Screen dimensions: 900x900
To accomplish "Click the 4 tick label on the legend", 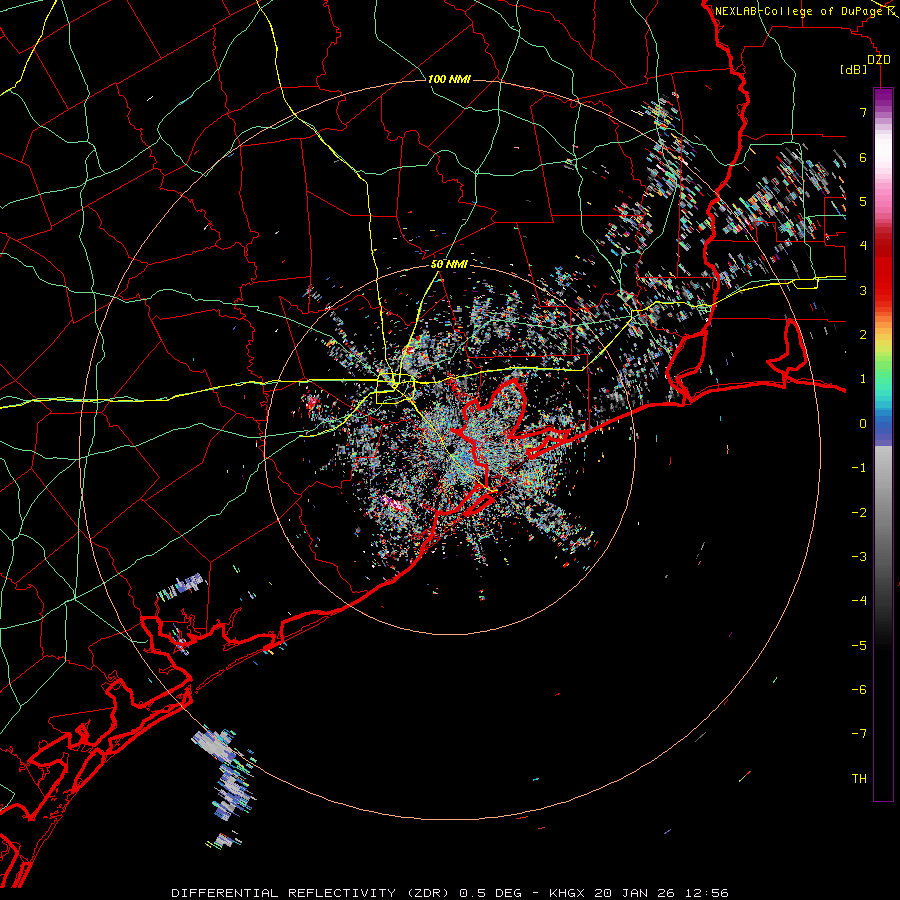I will pos(863,246).
